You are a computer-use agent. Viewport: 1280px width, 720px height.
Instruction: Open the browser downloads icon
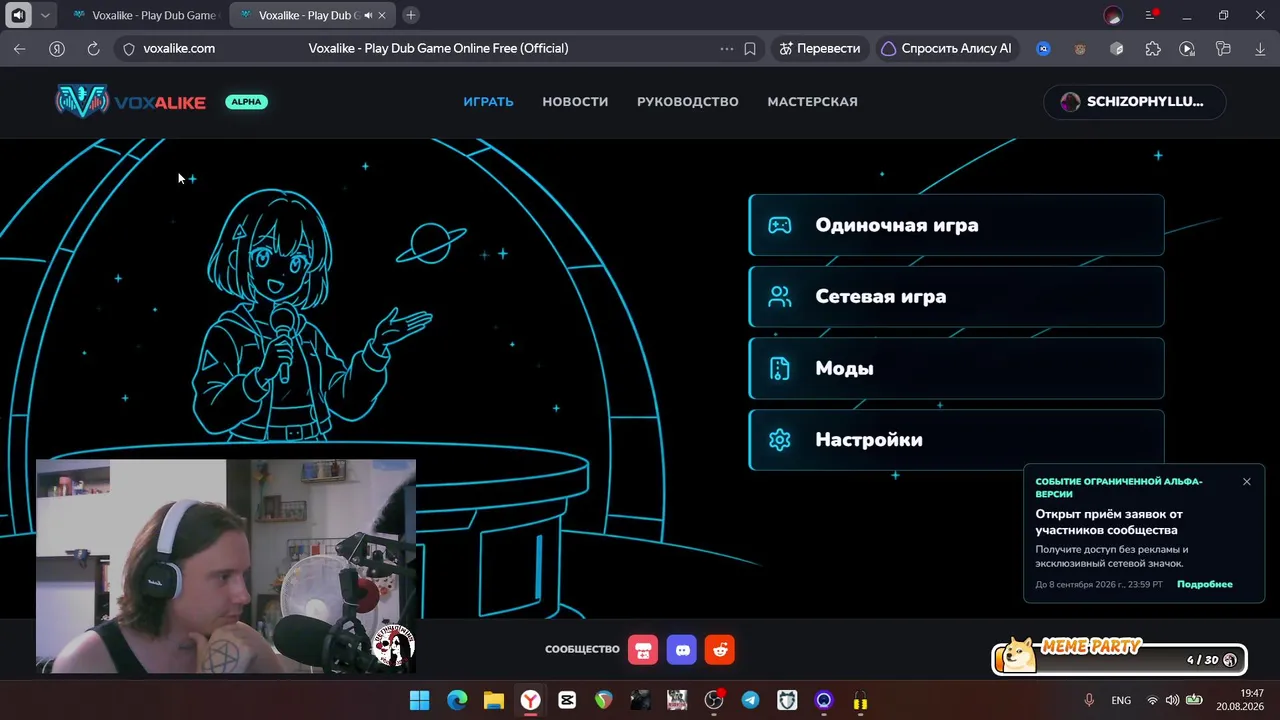pyautogui.click(x=1260, y=48)
